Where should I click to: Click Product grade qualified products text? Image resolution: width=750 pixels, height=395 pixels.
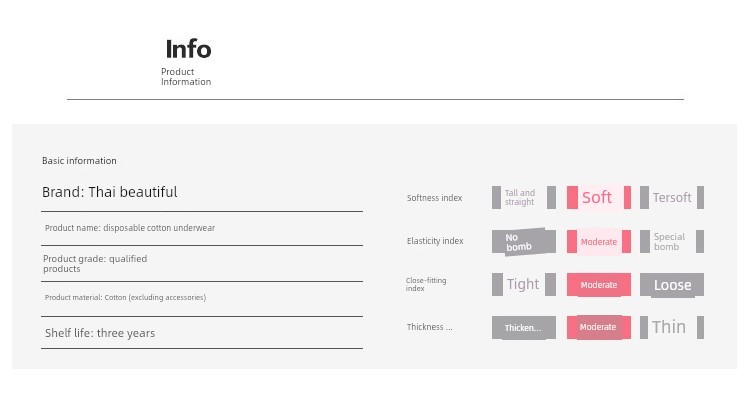(x=95, y=263)
